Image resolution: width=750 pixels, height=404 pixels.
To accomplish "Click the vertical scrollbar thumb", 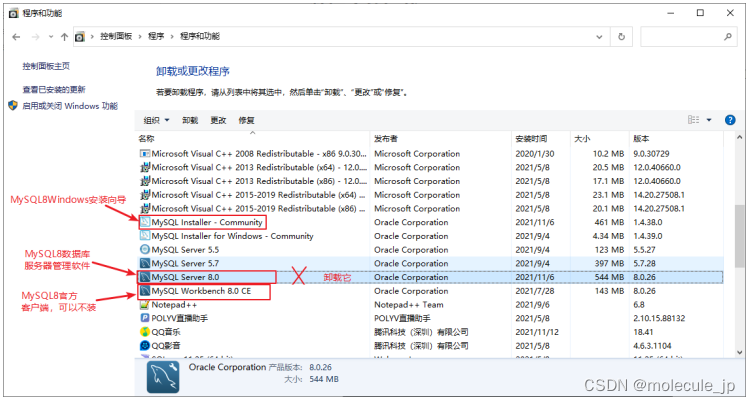I will tap(739, 236).
